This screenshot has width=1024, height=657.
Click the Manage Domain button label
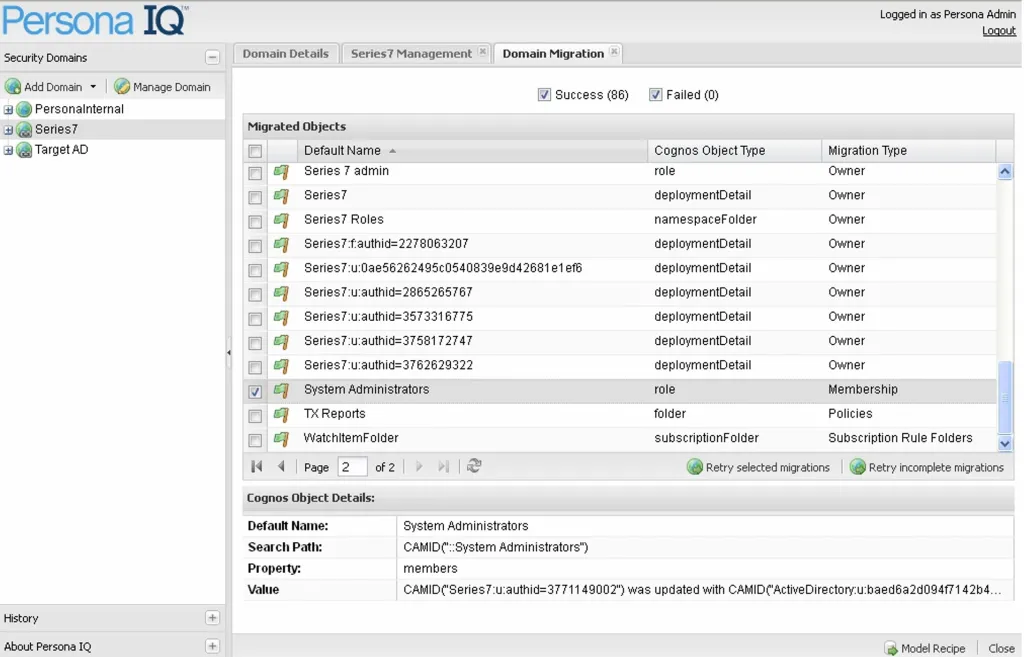click(x=171, y=87)
